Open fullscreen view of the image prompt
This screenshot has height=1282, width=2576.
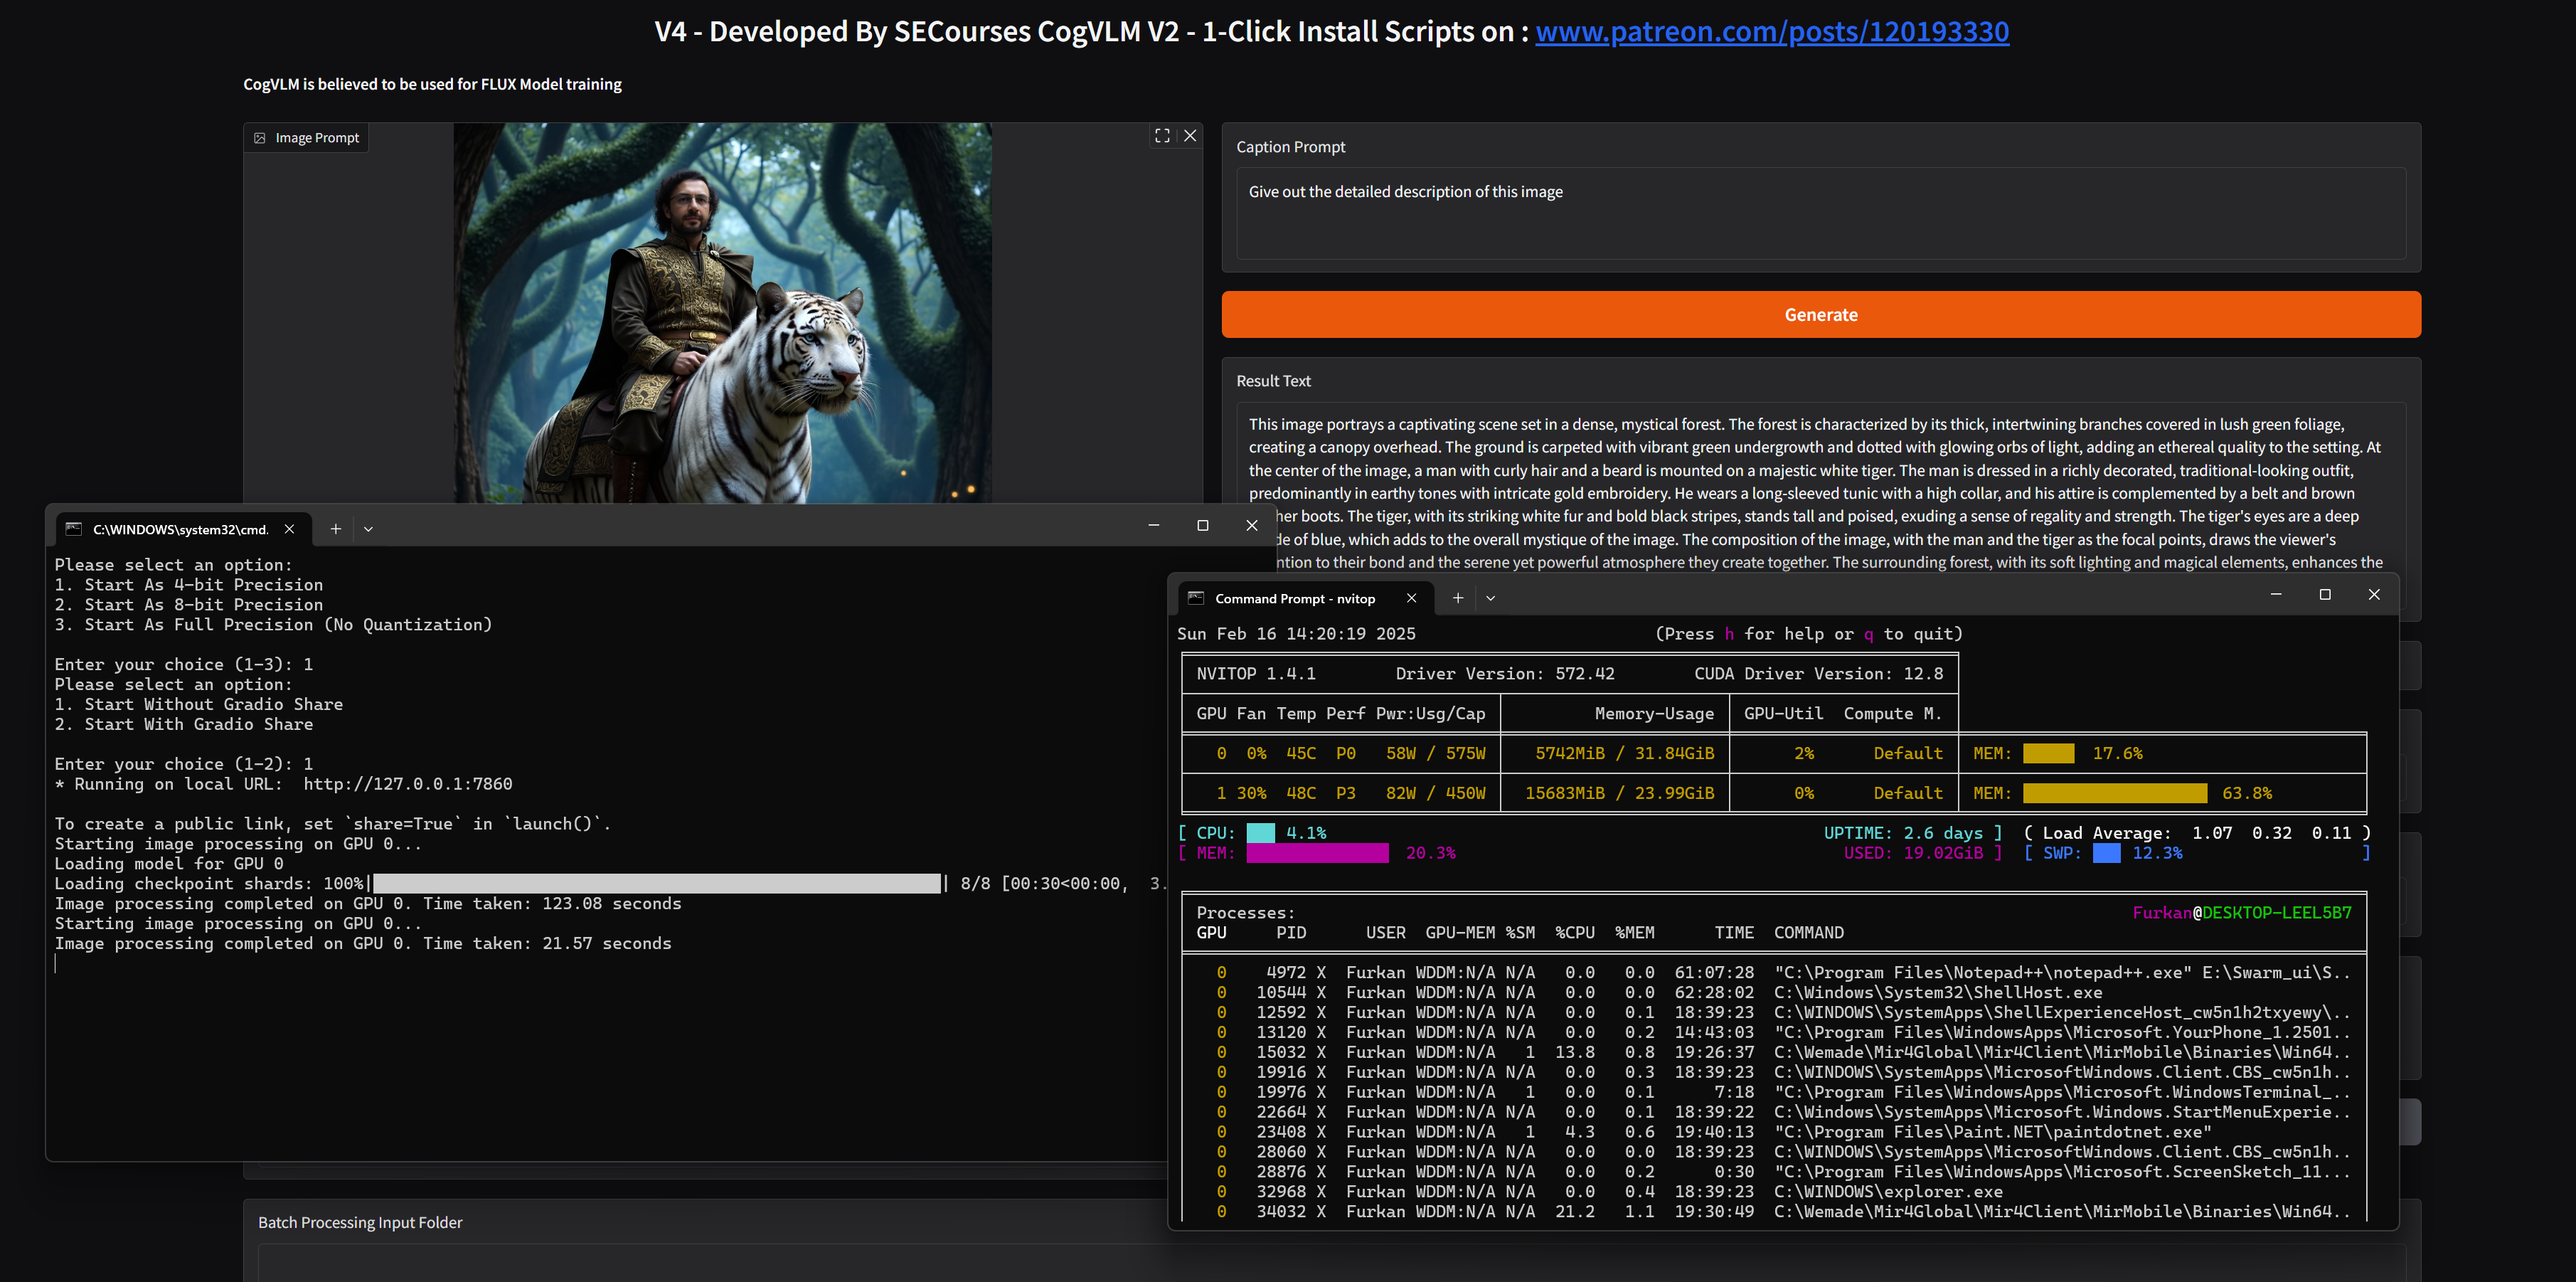pos(1162,136)
